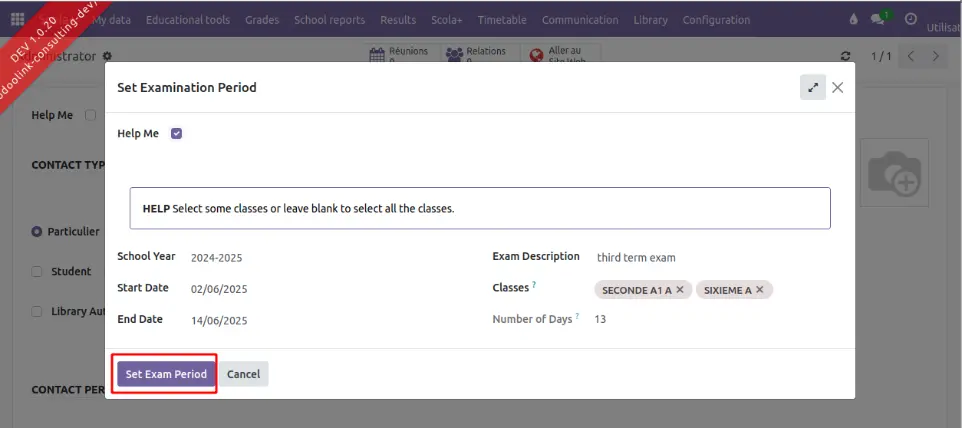The height and width of the screenshot is (428, 962).
Task: Click the Set Exam Period button
Action: [x=165, y=374]
